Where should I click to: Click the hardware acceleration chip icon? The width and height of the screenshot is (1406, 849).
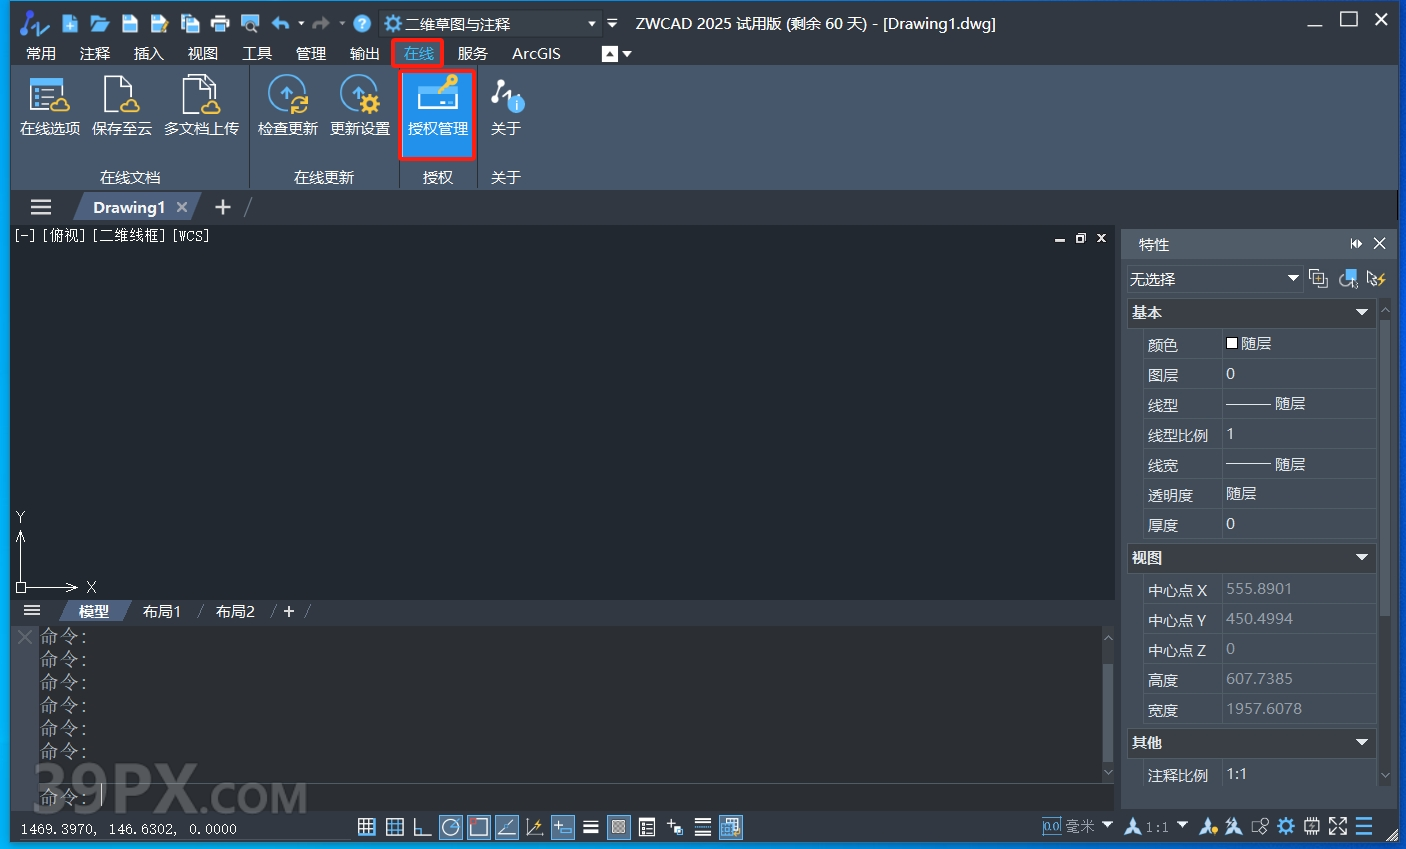point(1312,826)
